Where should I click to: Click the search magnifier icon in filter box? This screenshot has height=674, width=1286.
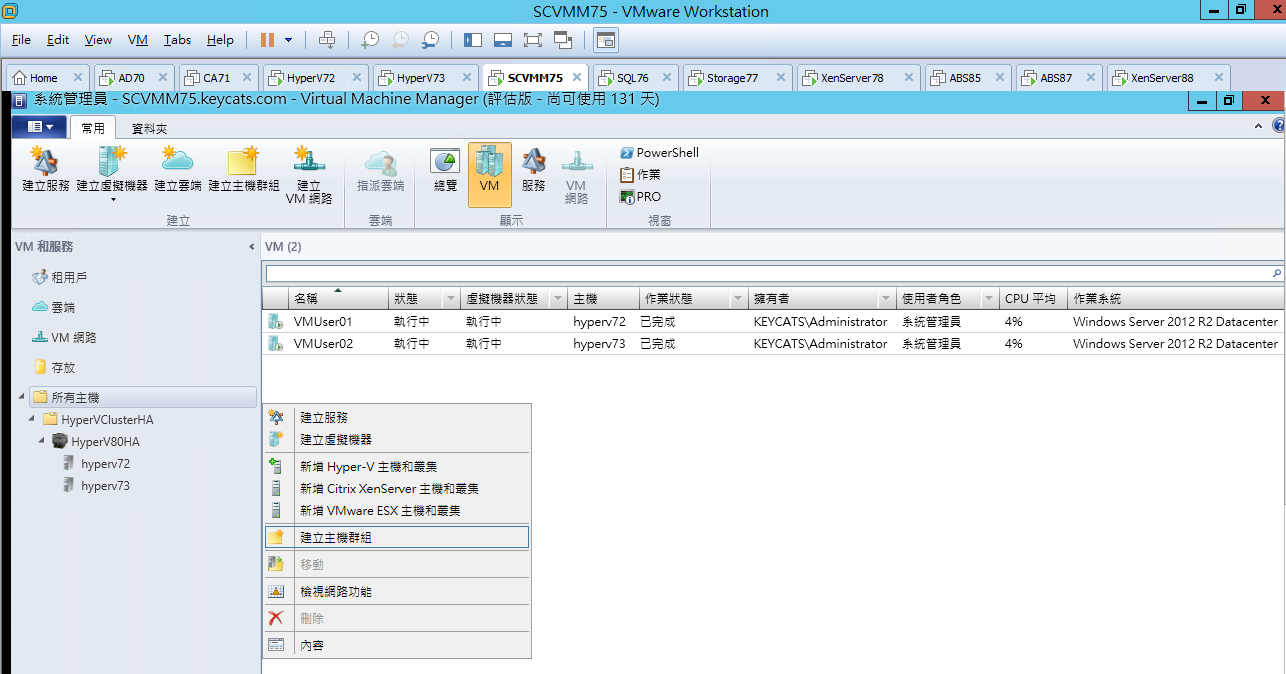point(1276,273)
